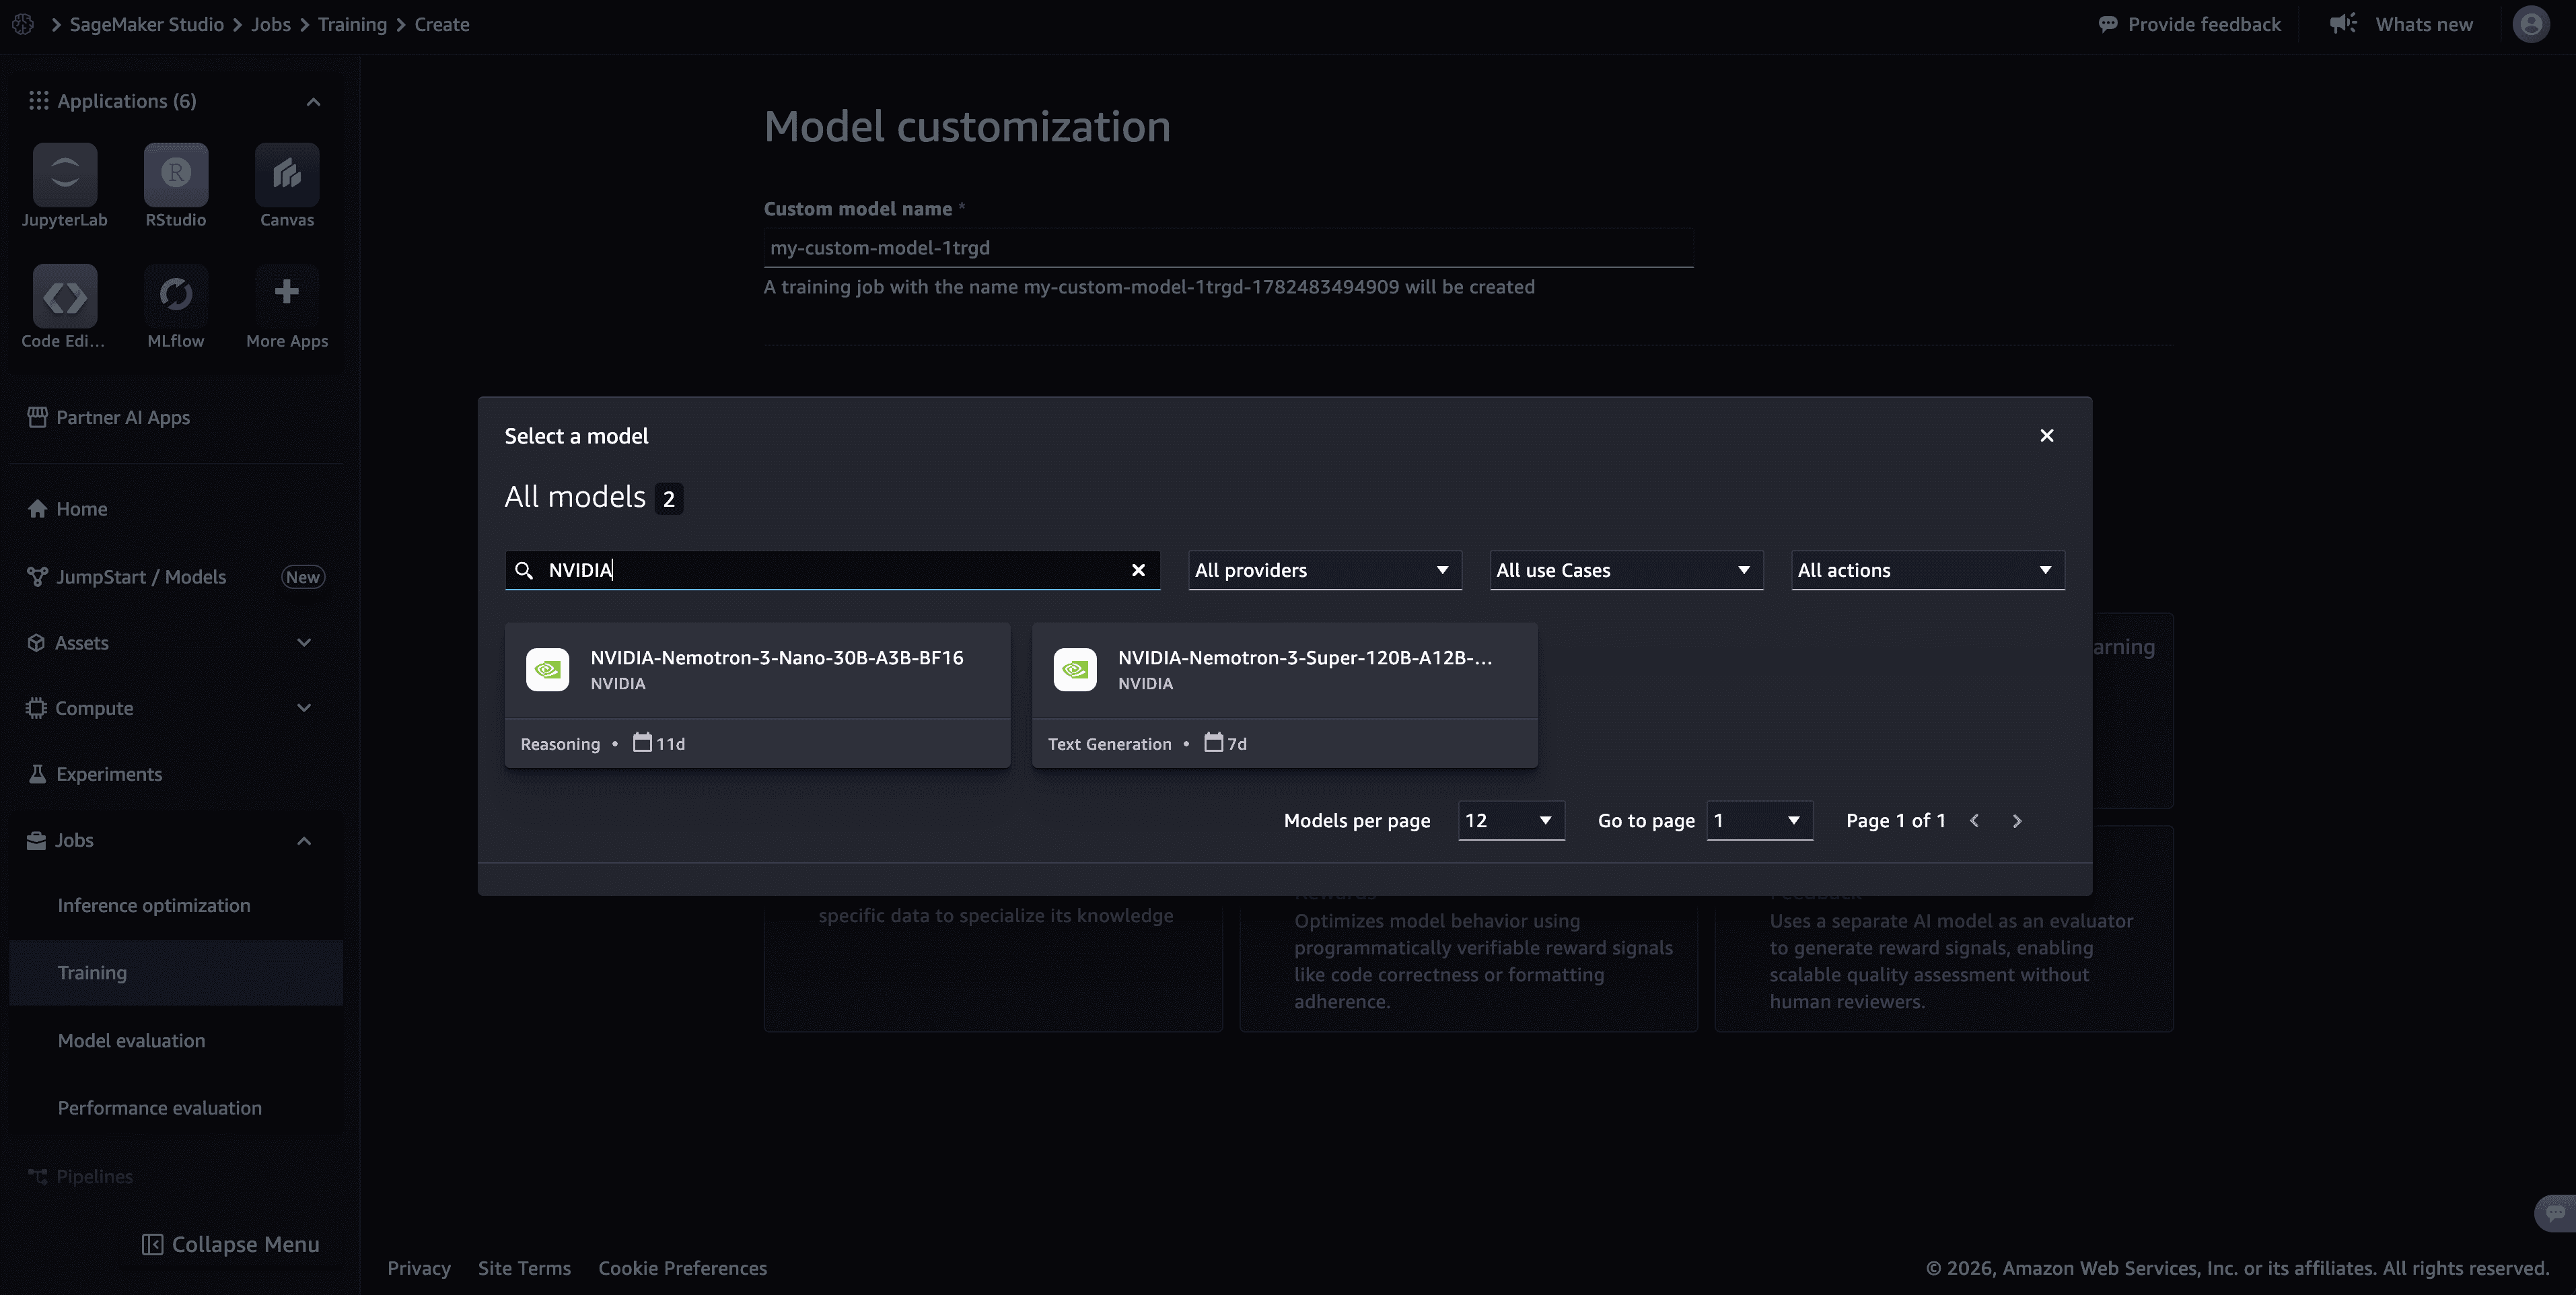Click the search magnifier icon in model search
Viewport: 2576px width, 1295px height.
point(524,570)
